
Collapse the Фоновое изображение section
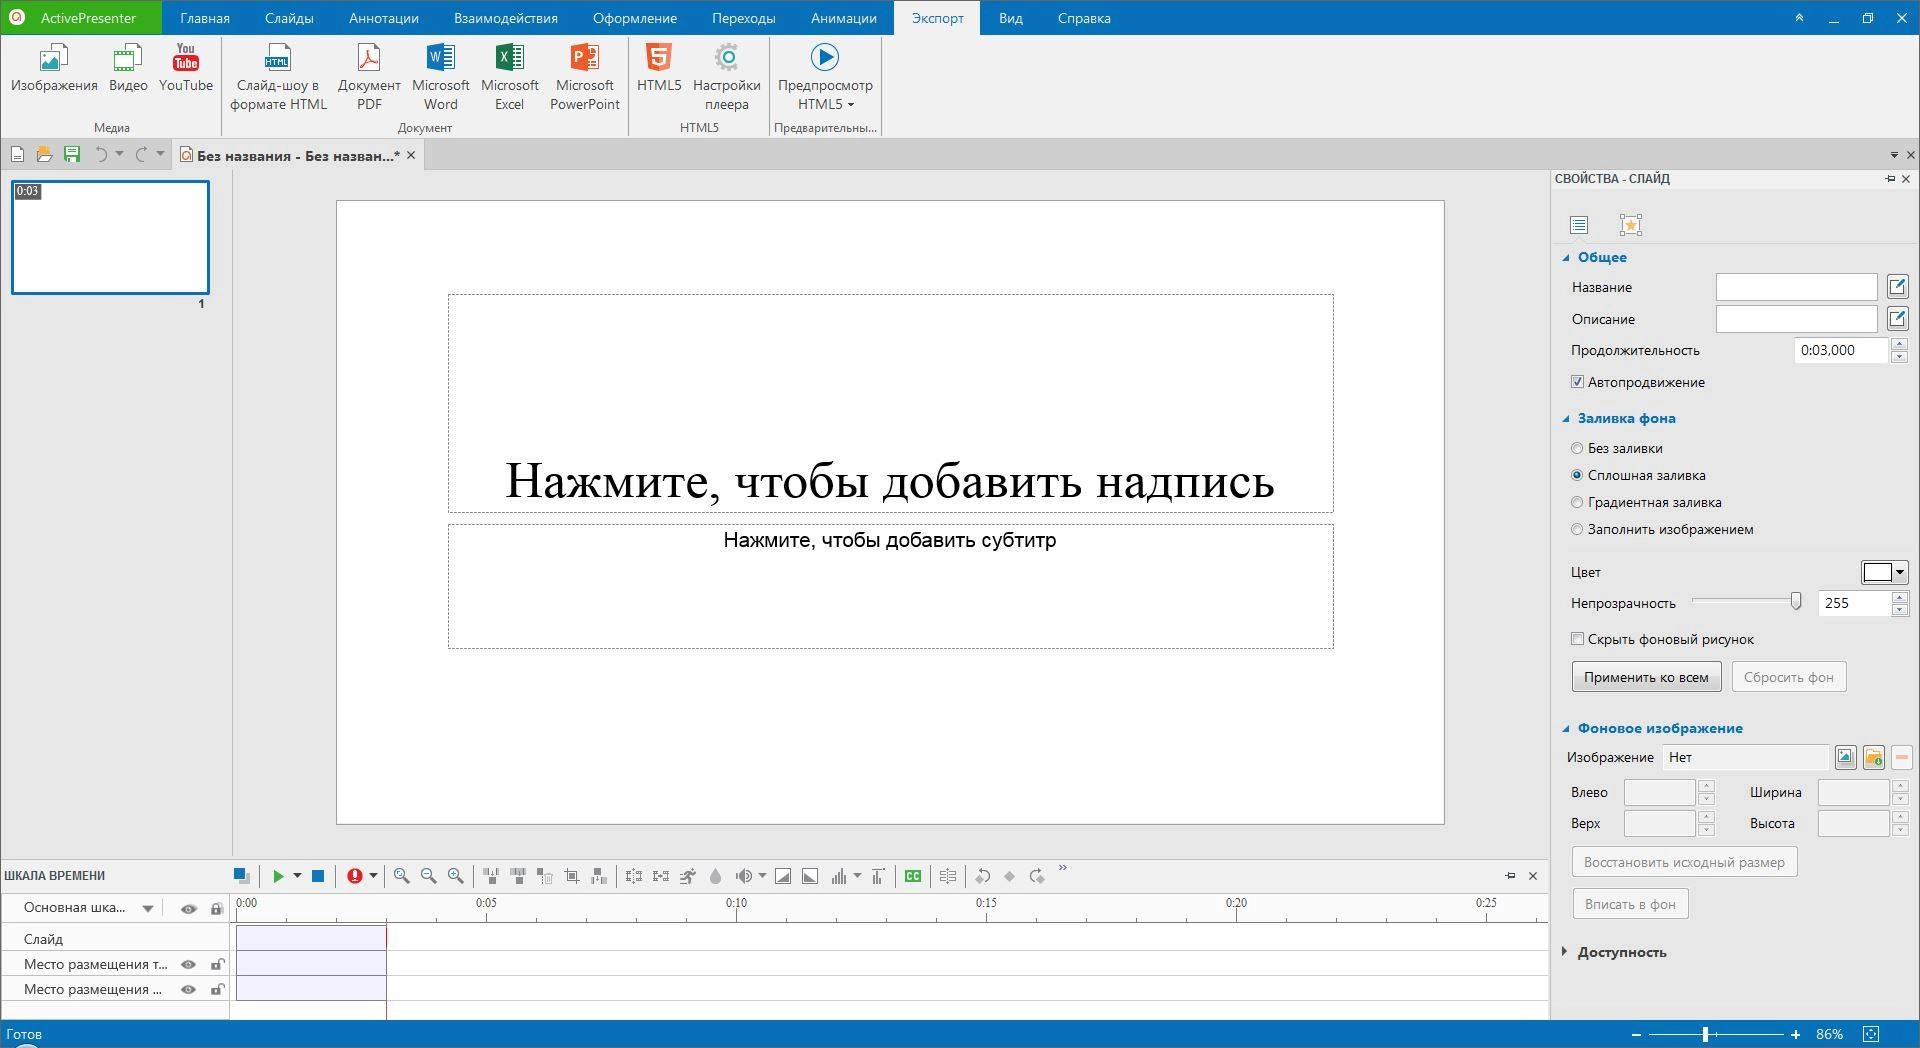pyautogui.click(x=1566, y=729)
